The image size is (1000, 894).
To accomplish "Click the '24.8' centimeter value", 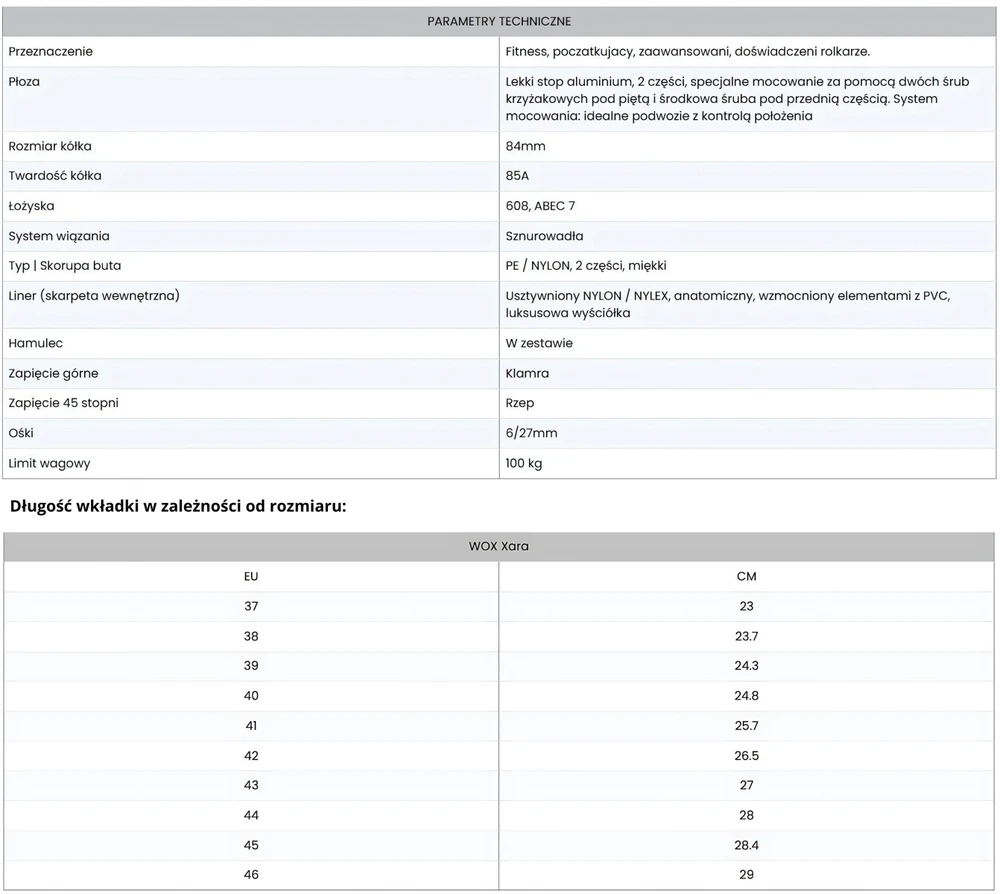I will point(747,696).
